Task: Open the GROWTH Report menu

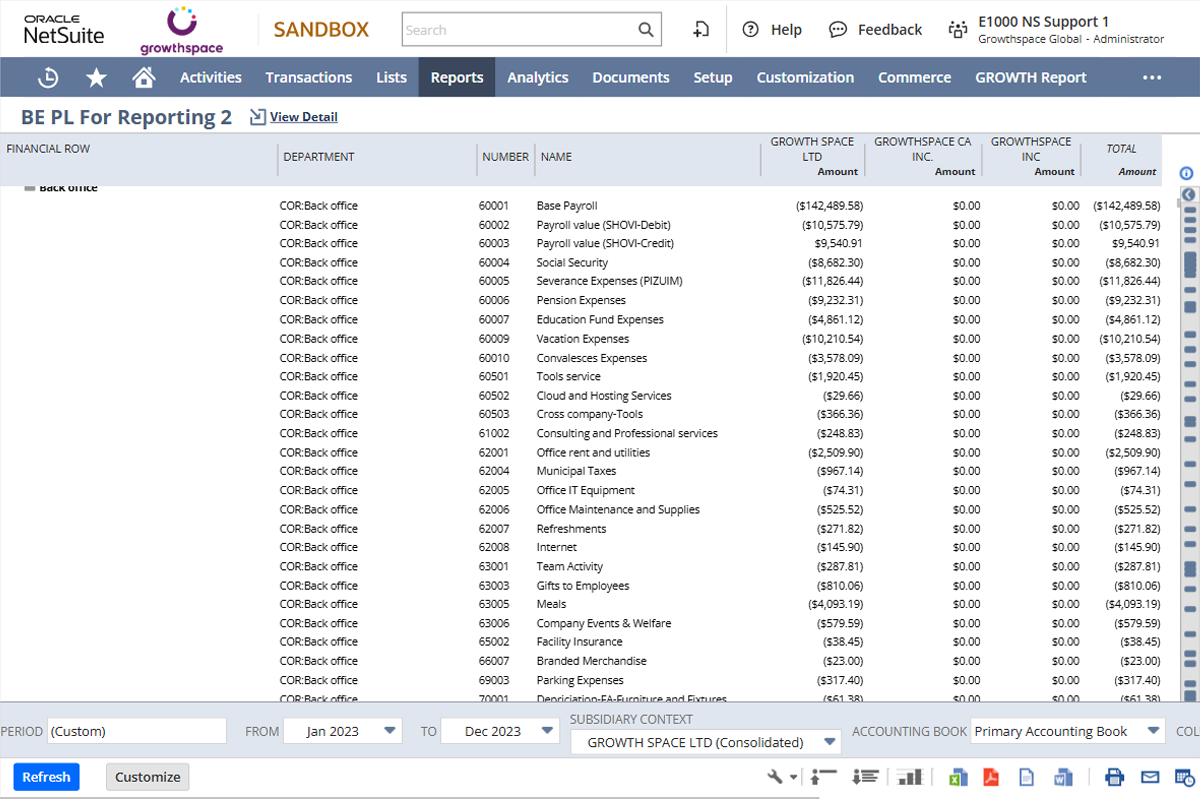Action: pyautogui.click(x=1031, y=77)
